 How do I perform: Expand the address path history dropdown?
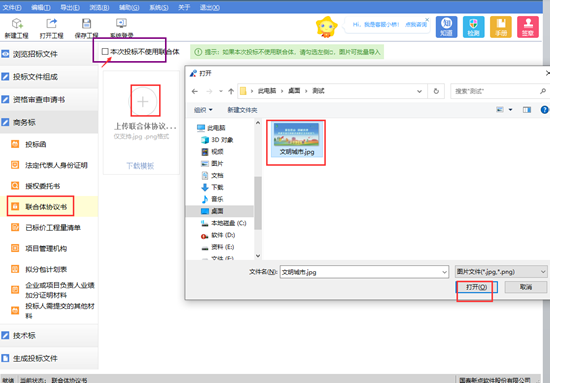click(419, 91)
